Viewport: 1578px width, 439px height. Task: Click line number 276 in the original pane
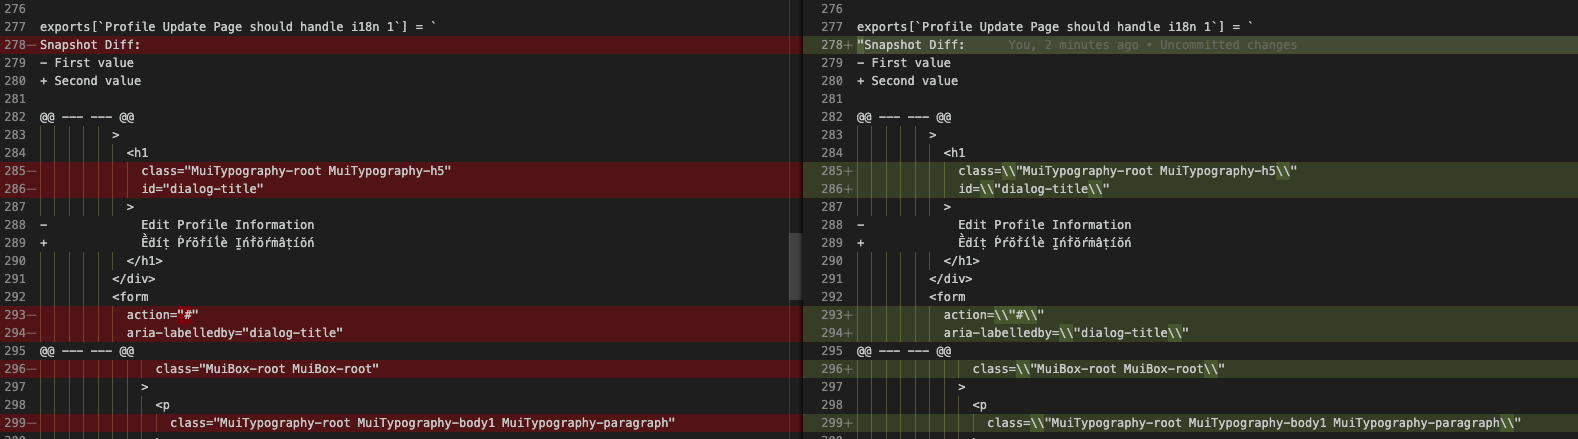click(x=15, y=9)
